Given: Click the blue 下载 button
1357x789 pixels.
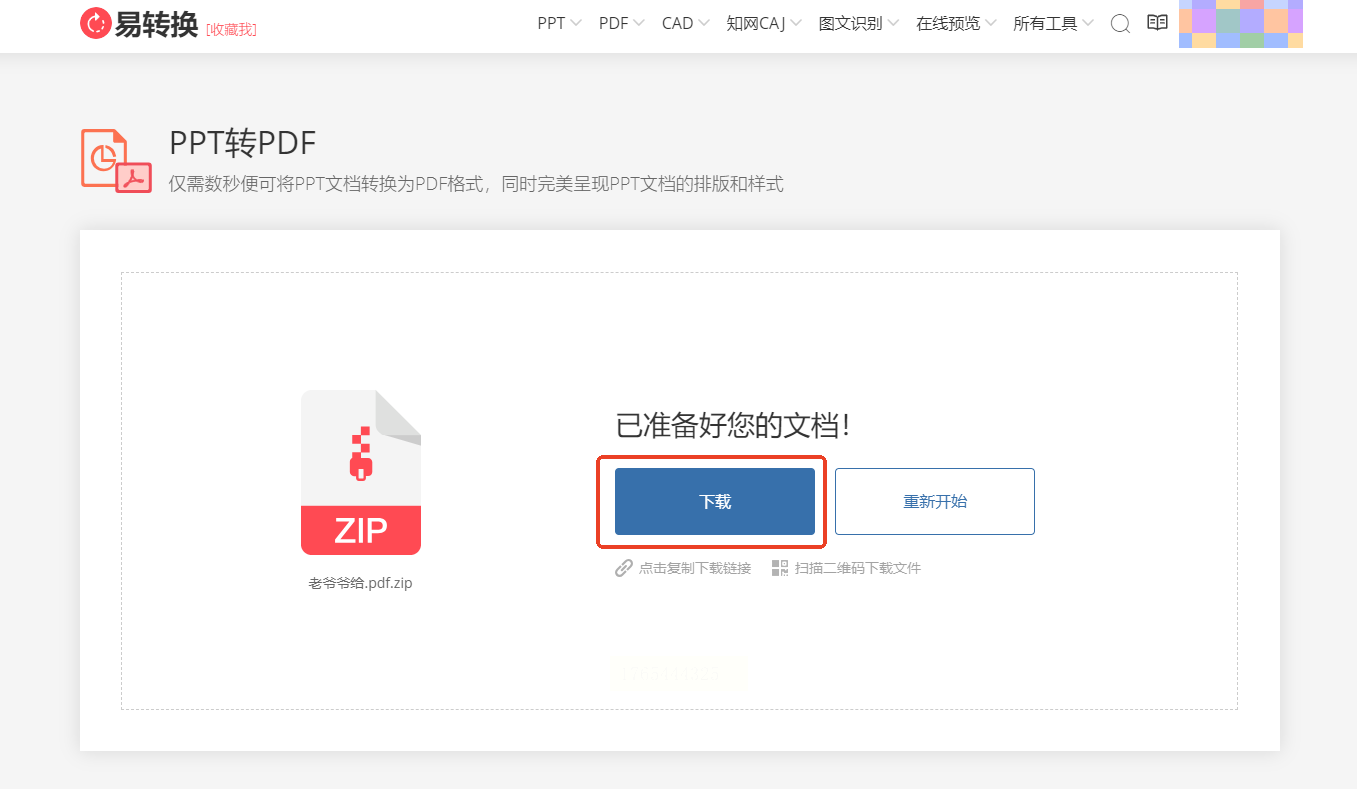Looking at the screenshot, I should coord(715,501).
